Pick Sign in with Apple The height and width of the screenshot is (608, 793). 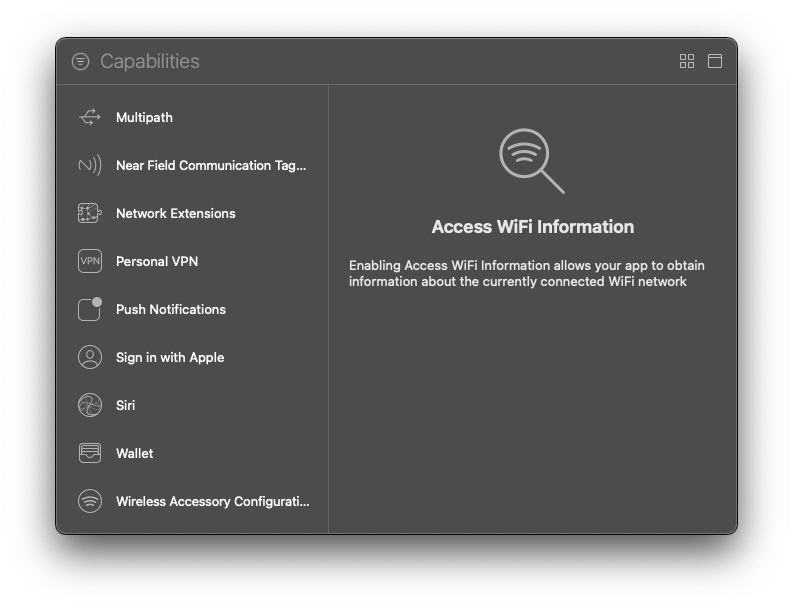[x=192, y=357]
